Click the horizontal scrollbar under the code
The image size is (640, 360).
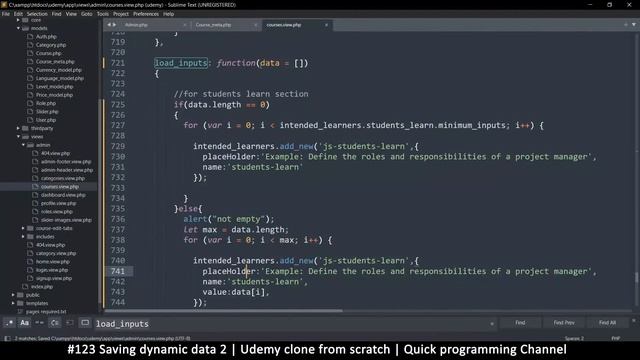pos(224,311)
